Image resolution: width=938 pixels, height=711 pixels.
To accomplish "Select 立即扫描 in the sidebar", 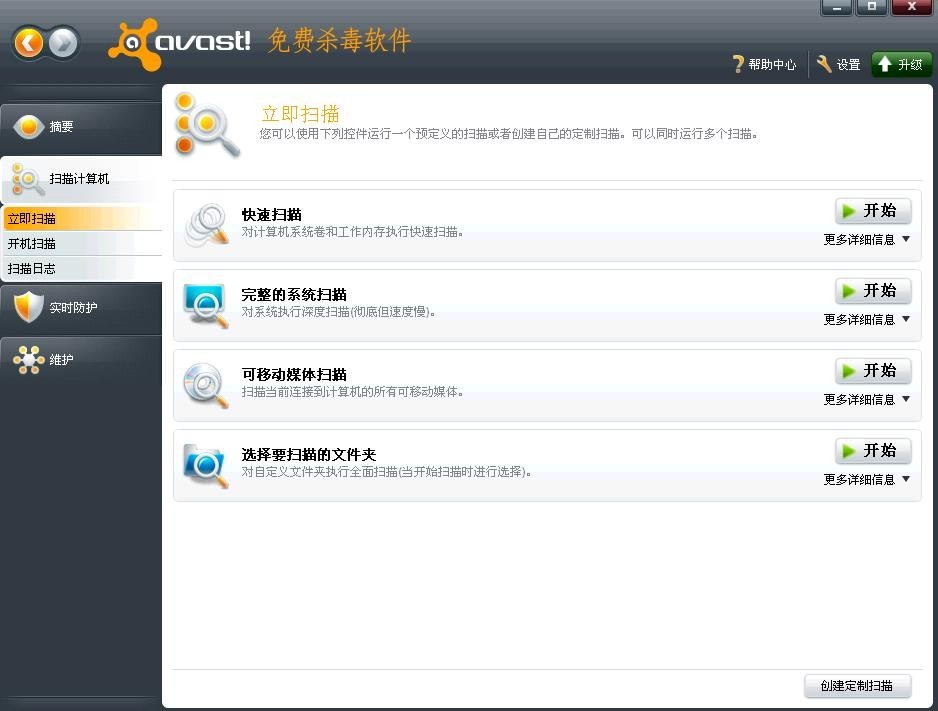I will coord(83,219).
